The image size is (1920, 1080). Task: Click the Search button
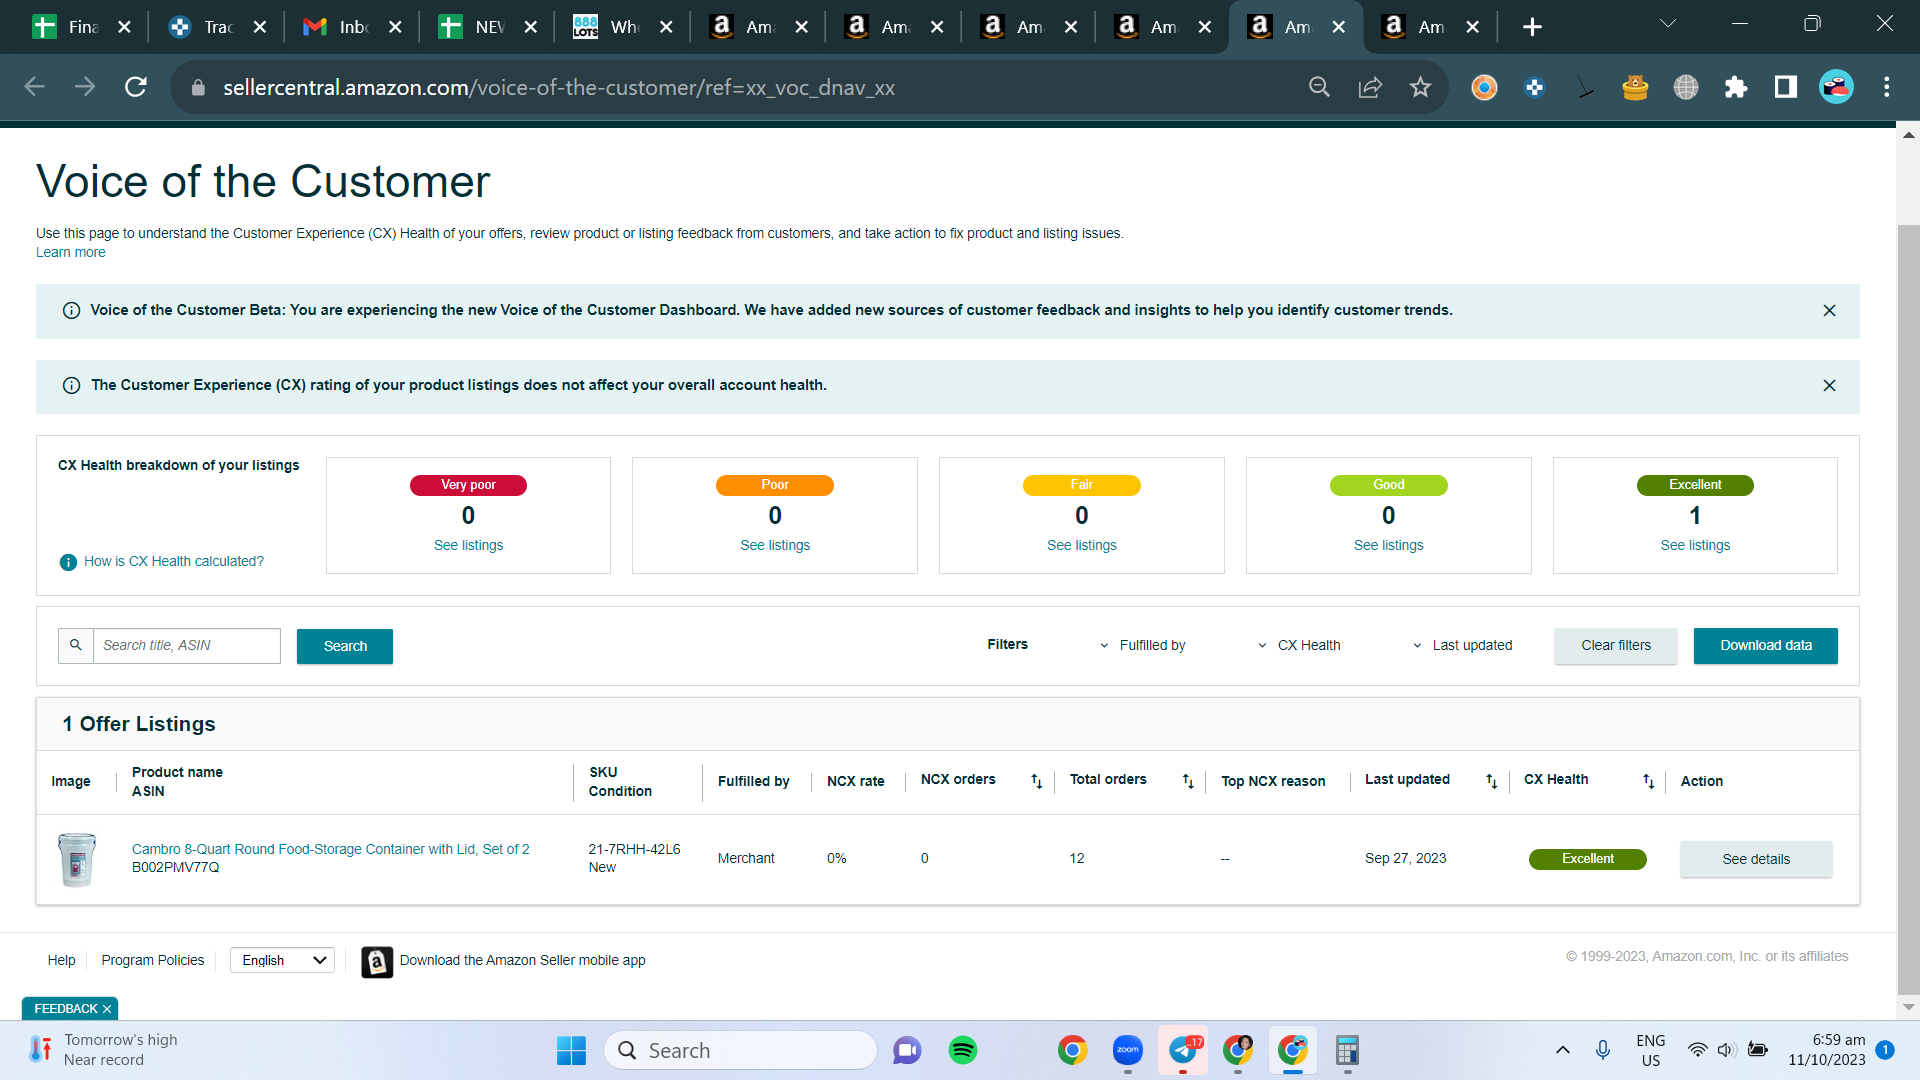pyautogui.click(x=345, y=646)
